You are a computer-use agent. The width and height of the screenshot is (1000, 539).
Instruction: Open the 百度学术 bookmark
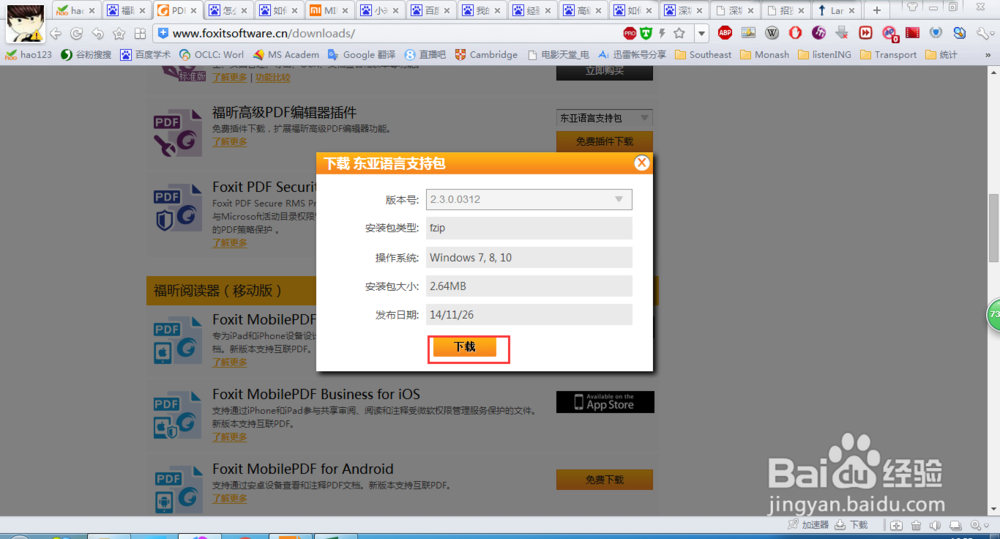click(x=145, y=55)
